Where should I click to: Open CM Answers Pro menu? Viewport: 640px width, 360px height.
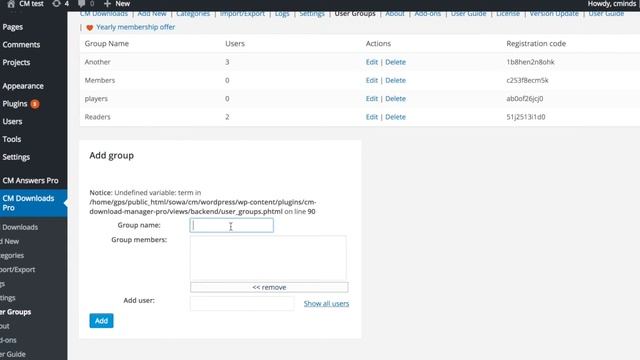pyautogui.click(x=30, y=180)
